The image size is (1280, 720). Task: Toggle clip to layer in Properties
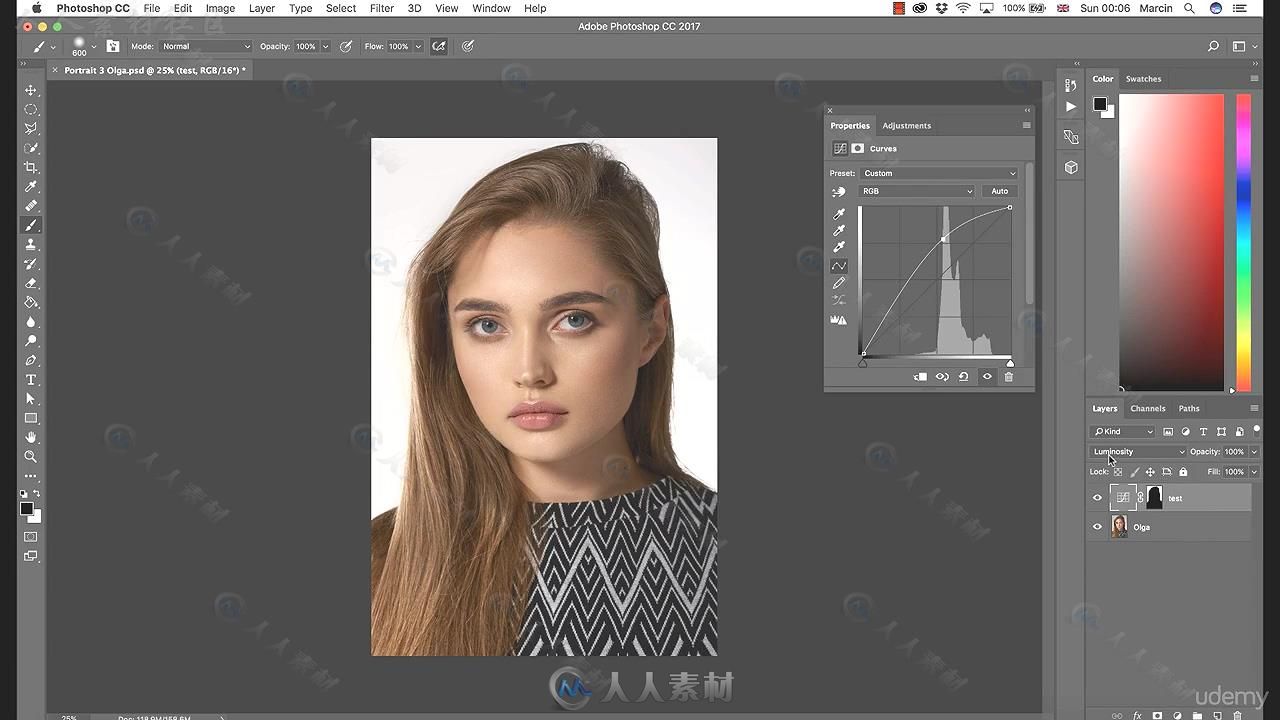[x=919, y=377]
